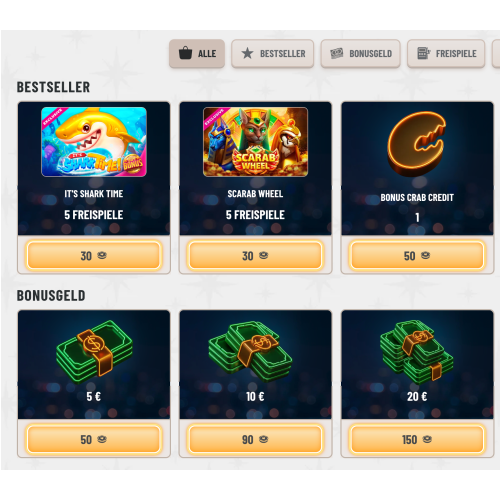This screenshot has height=500, width=500.
Task: Click the 20 € cash stack icon
Action: coord(417,352)
